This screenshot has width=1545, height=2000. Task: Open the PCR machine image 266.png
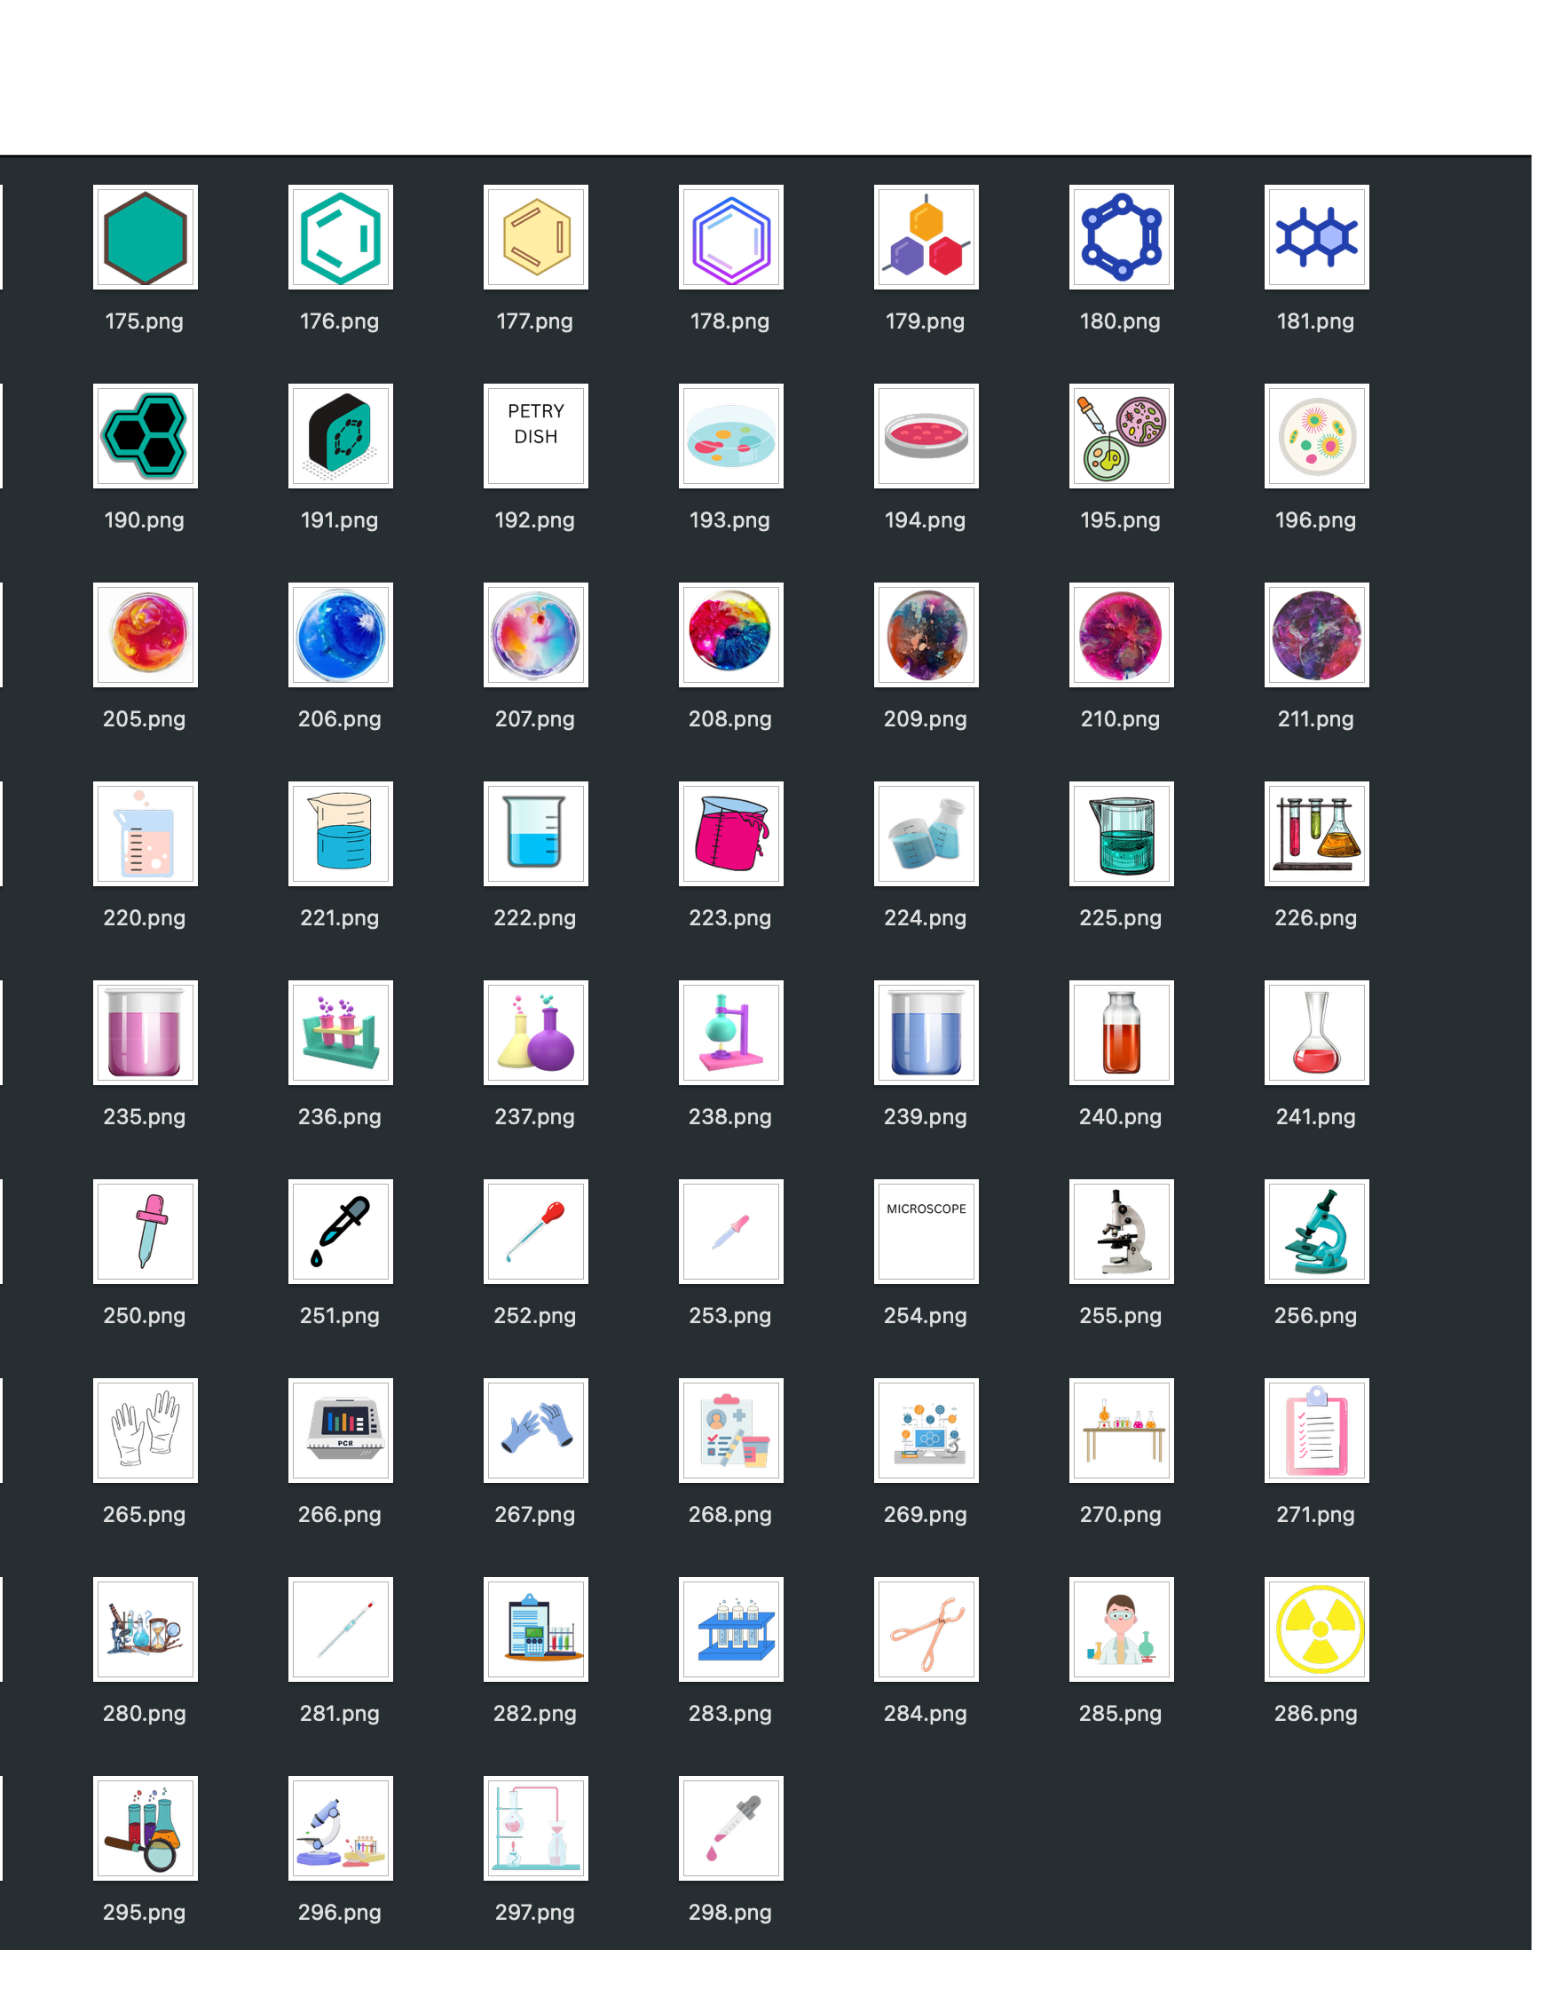340,1431
